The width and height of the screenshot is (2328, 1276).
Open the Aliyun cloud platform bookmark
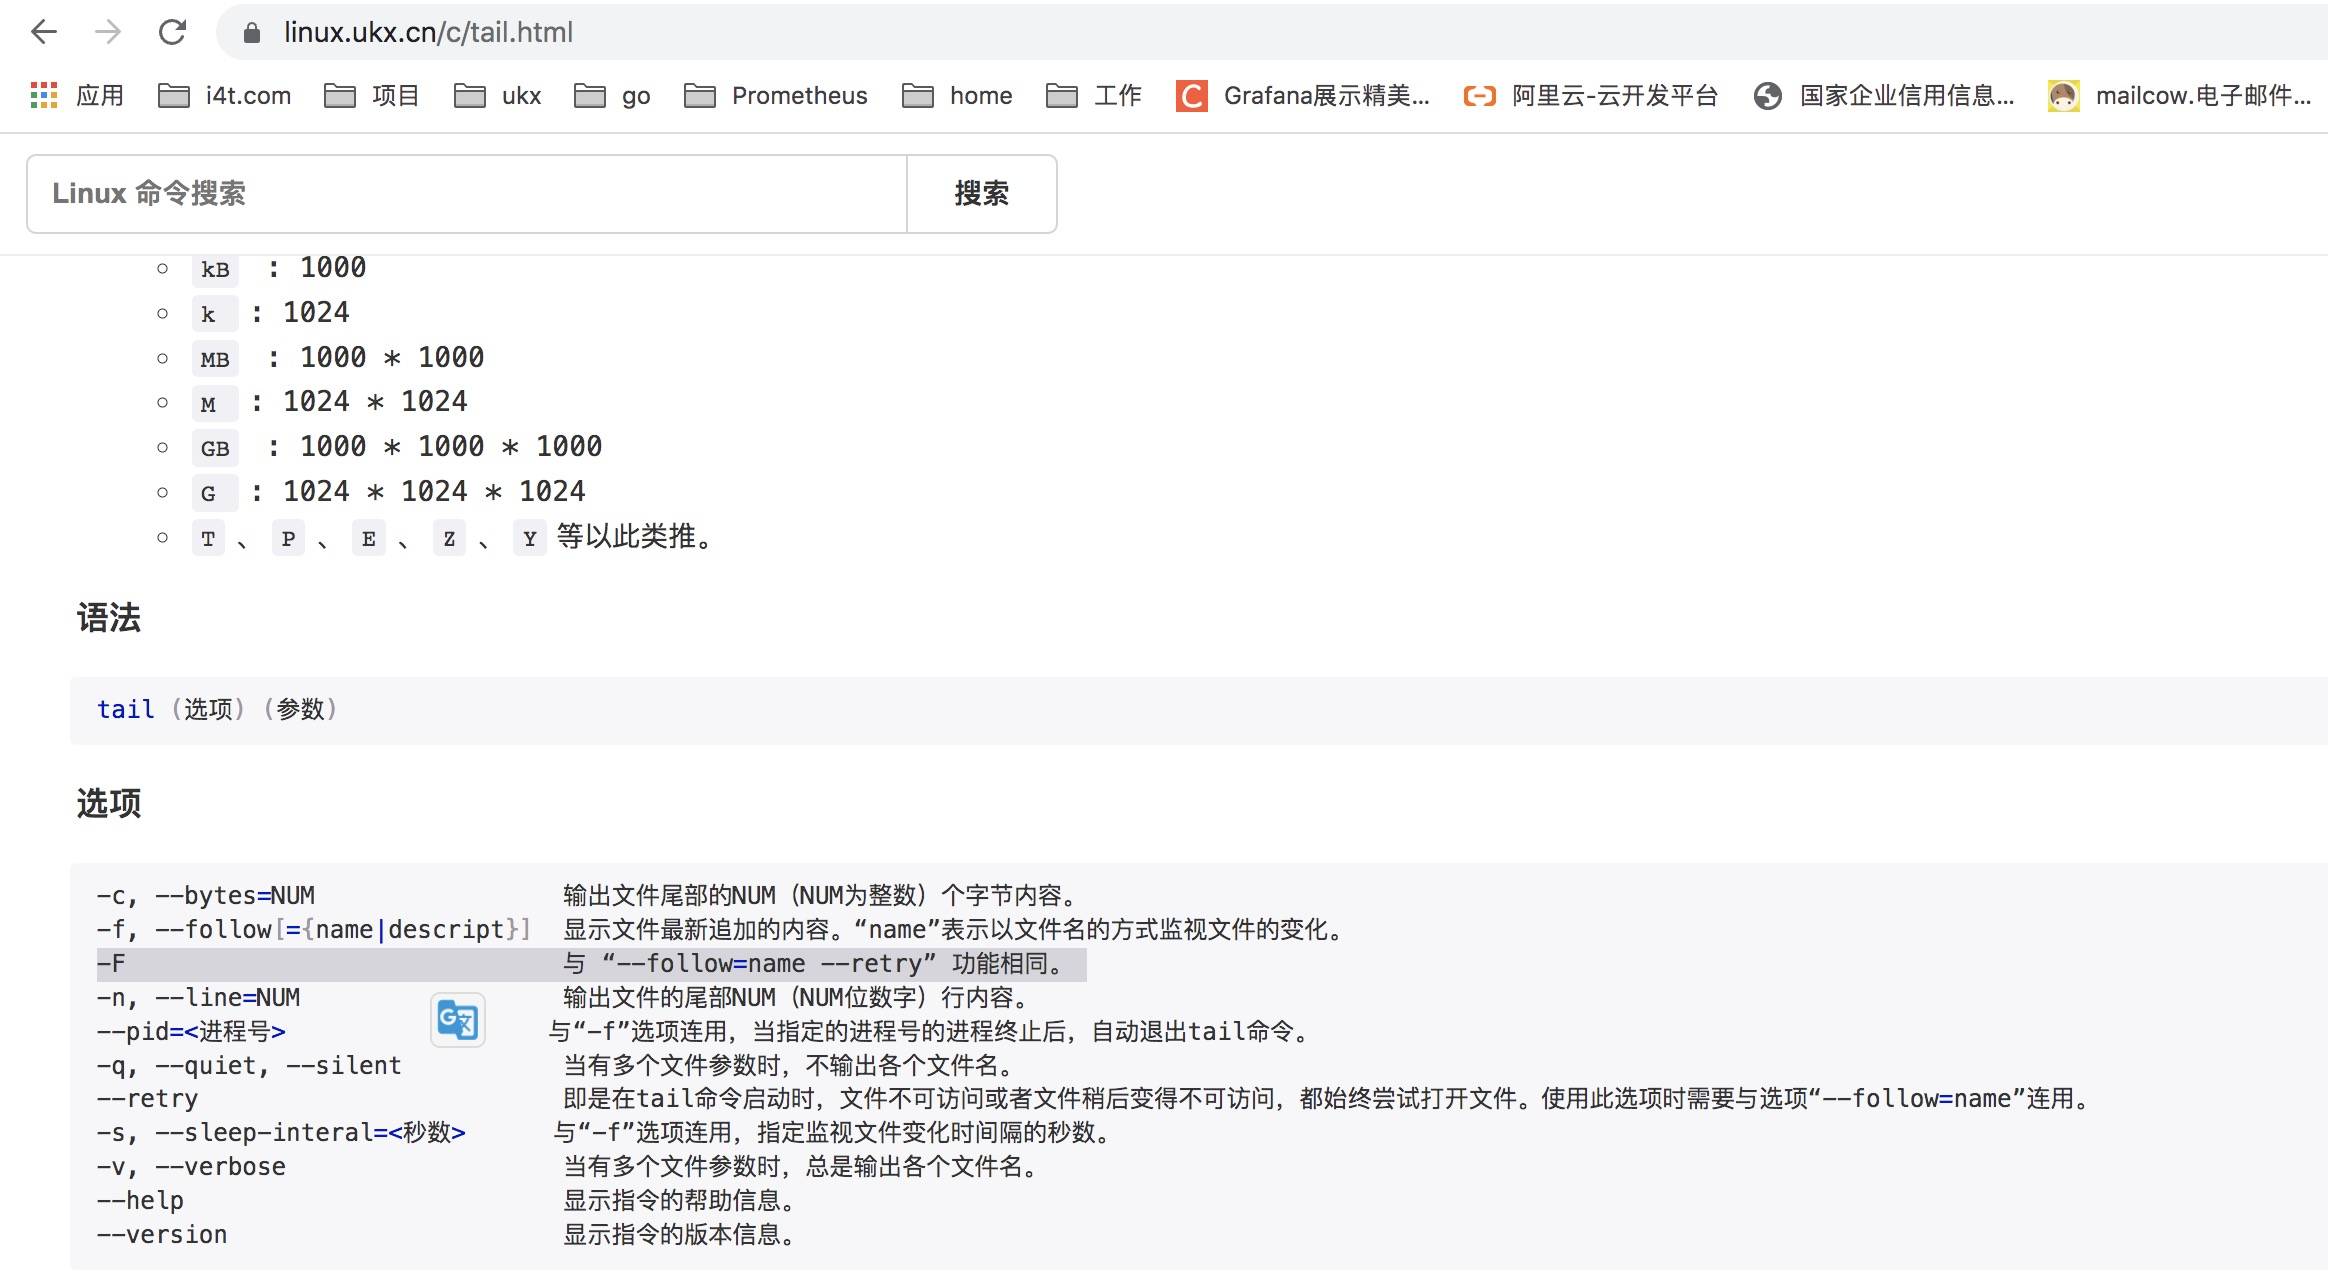pyautogui.click(x=1590, y=95)
